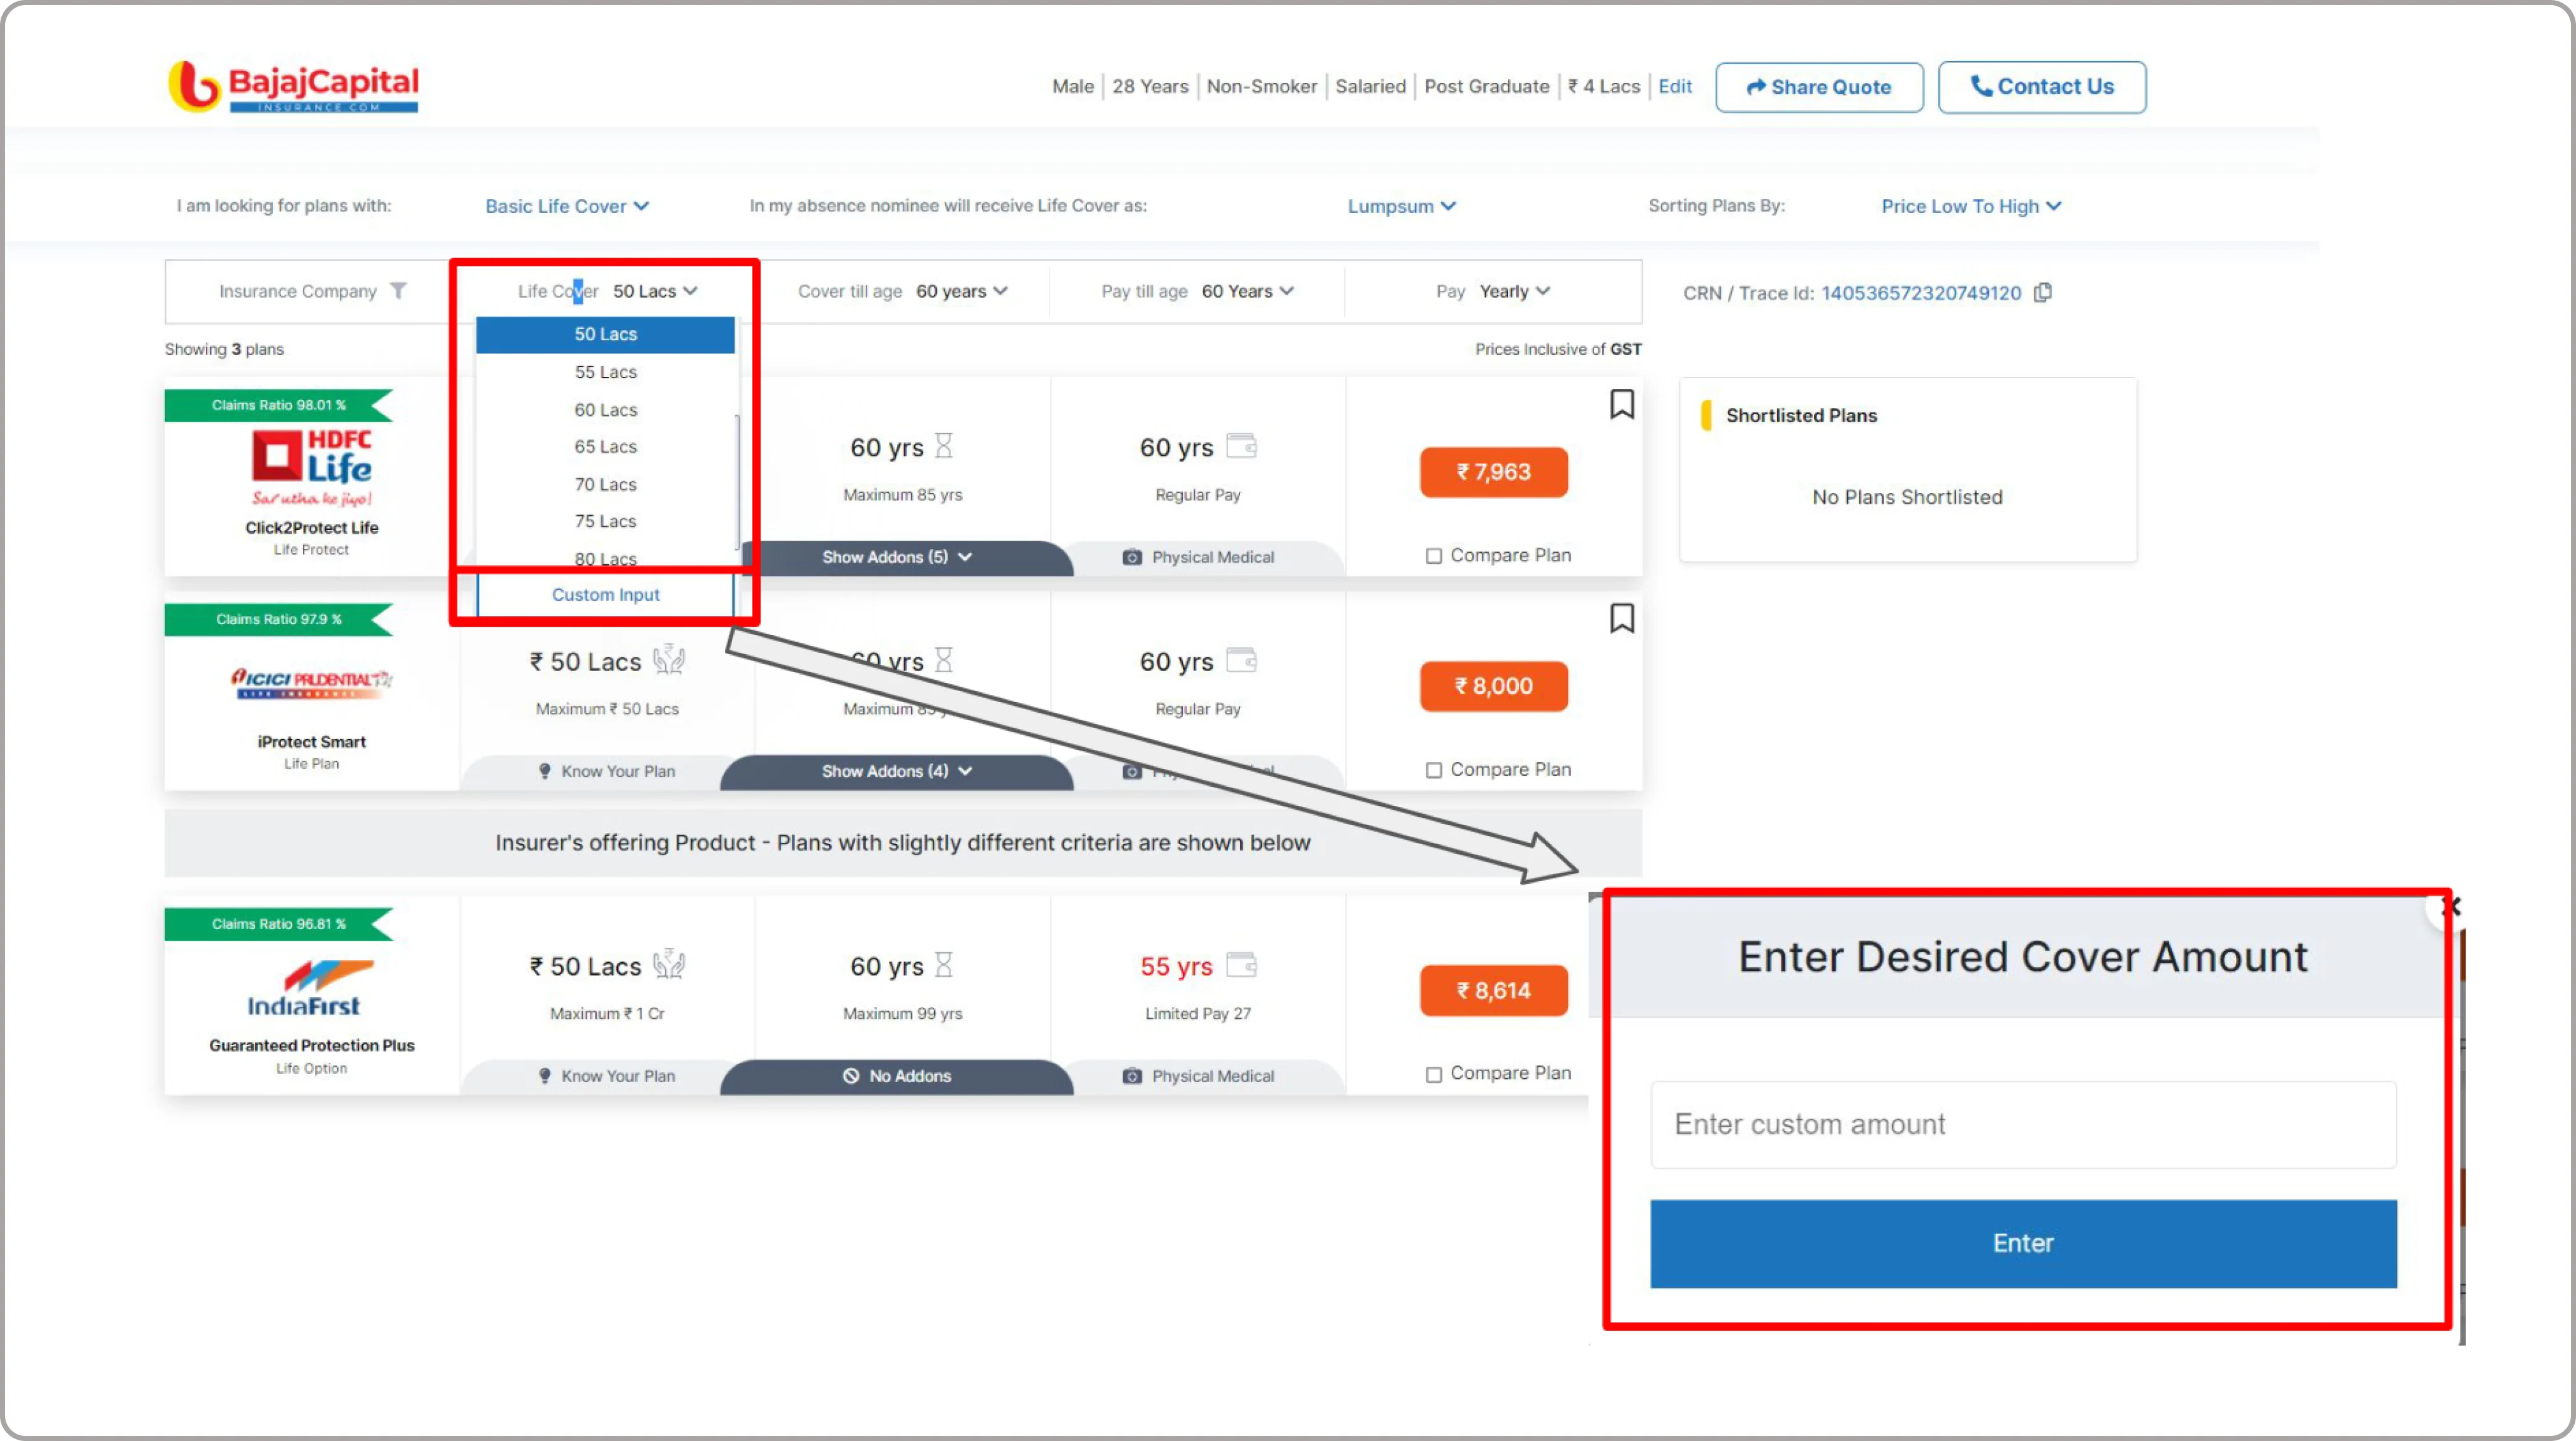Screen dimensions: 2576x1441
Task: Click the red 55 yrs value
Action: (x=1175, y=966)
